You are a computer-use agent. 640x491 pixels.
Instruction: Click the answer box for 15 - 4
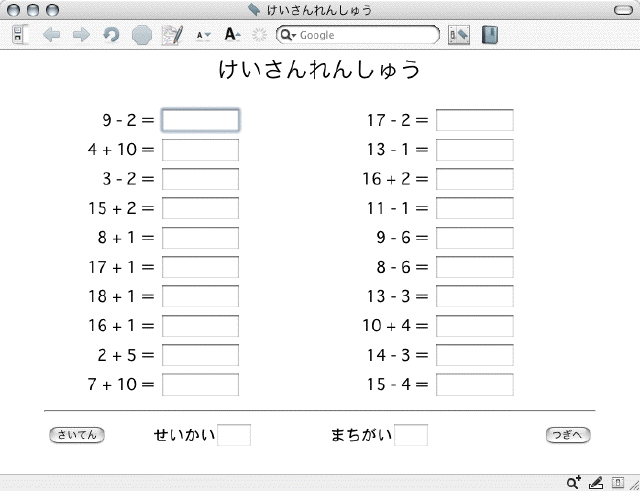click(x=474, y=385)
